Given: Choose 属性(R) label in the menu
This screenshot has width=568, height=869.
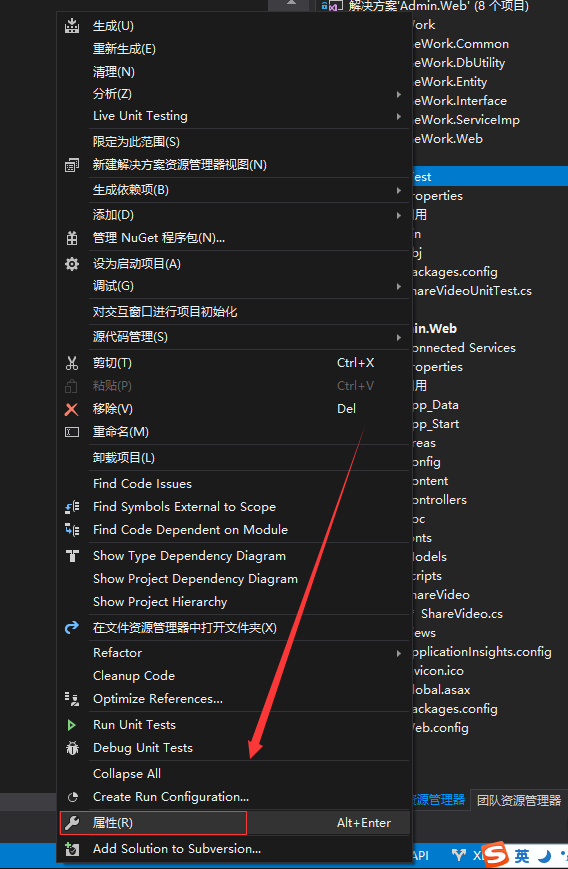Looking at the screenshot, I should point(113,823).
